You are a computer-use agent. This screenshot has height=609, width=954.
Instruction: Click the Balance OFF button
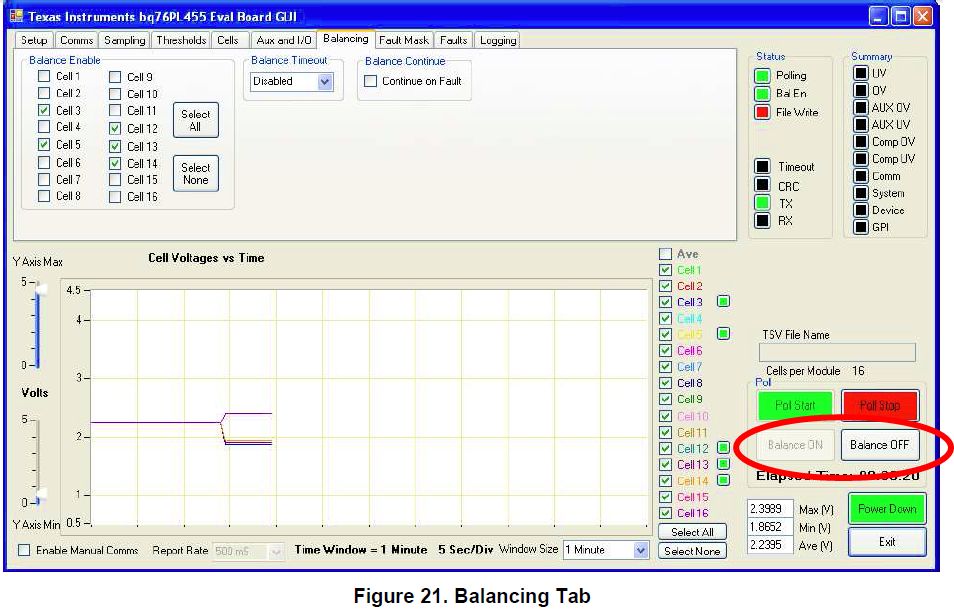coord(879,445)
